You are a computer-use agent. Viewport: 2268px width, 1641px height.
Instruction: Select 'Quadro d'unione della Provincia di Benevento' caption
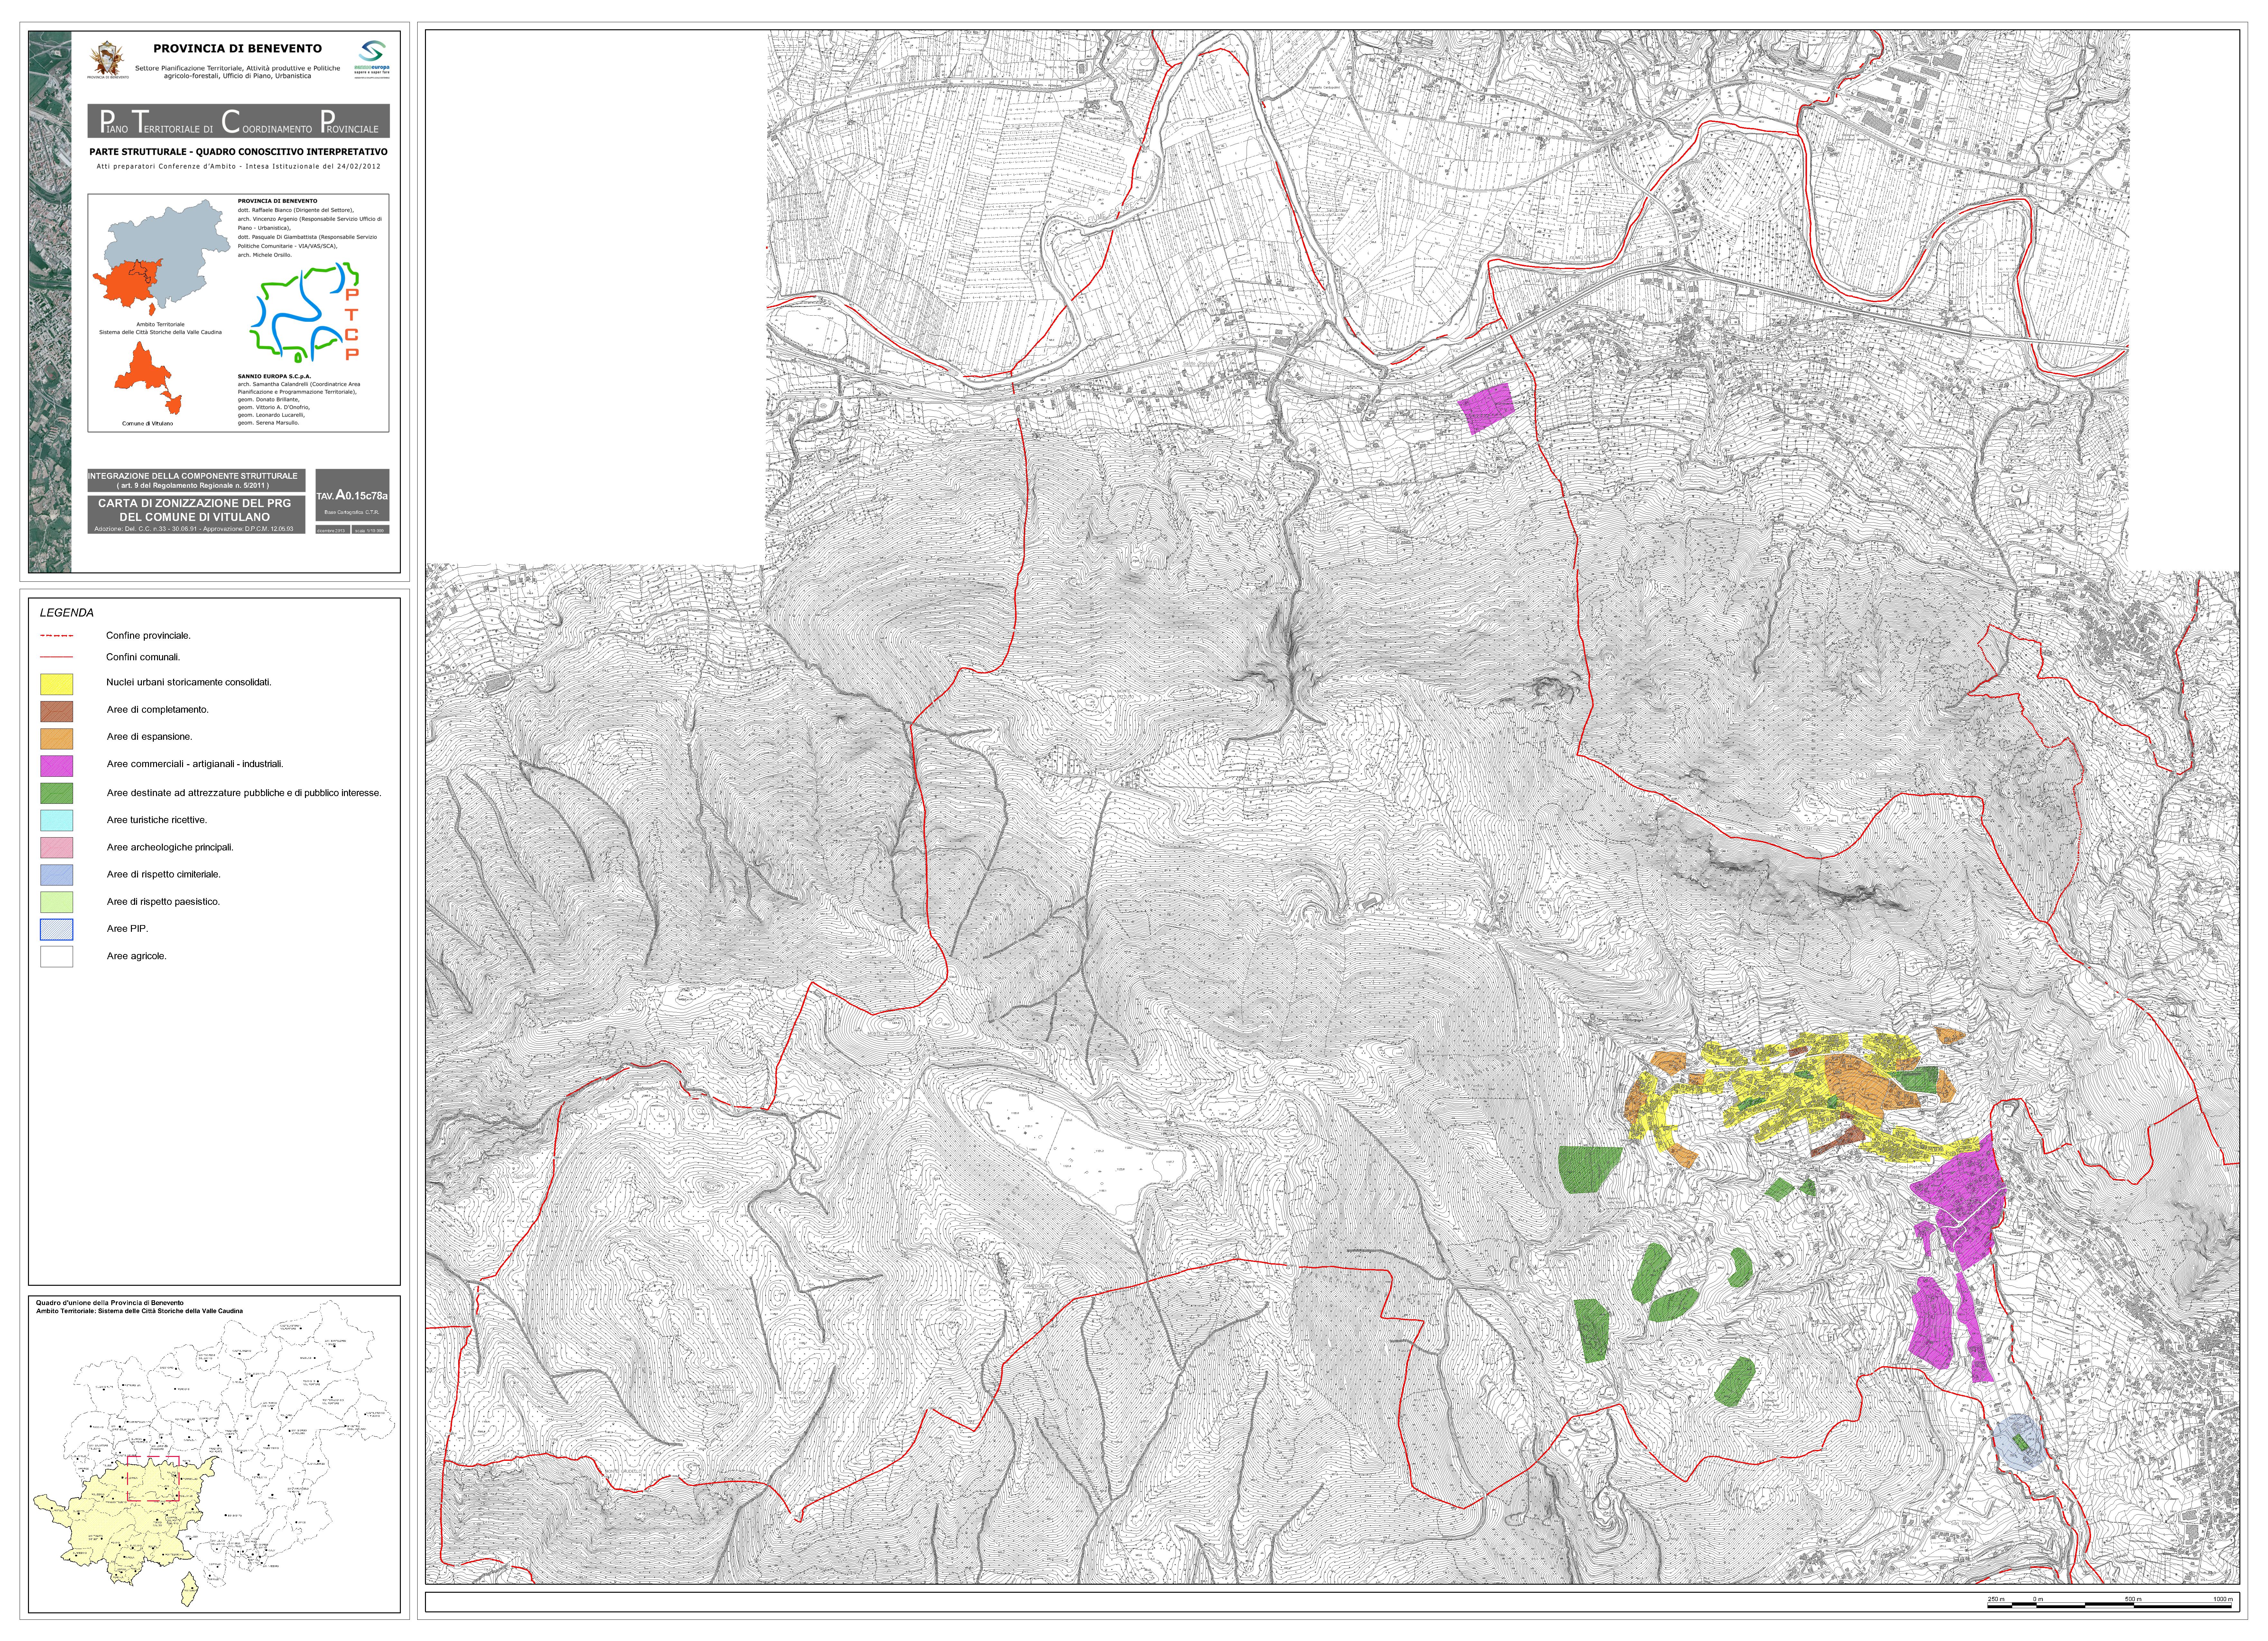pos(110,1303)
